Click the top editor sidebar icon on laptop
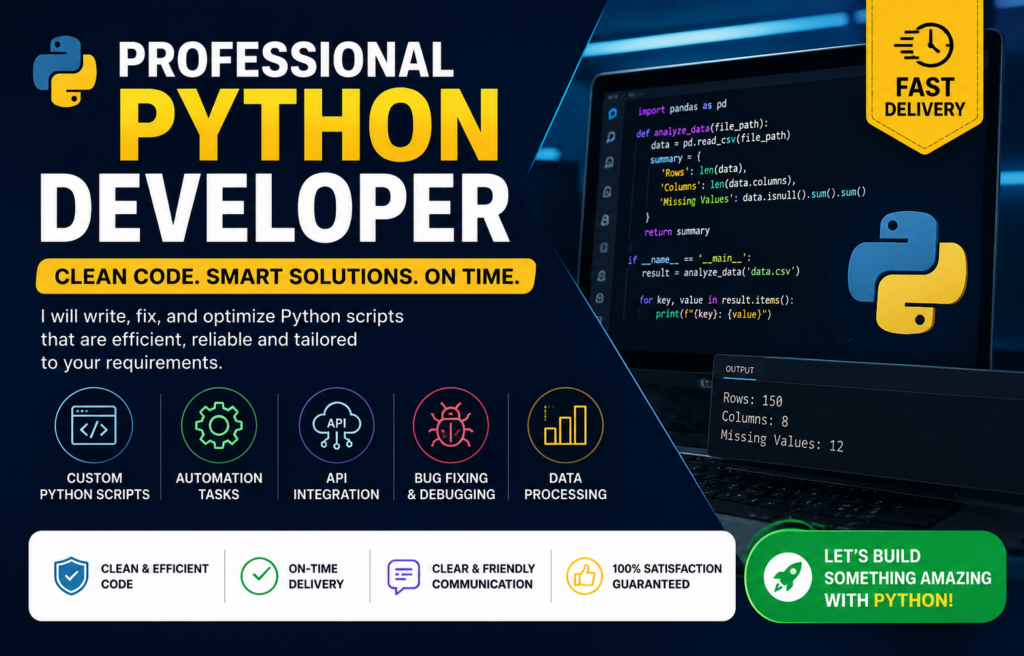The image size is (1024, 656). click(x=613, y=114)
